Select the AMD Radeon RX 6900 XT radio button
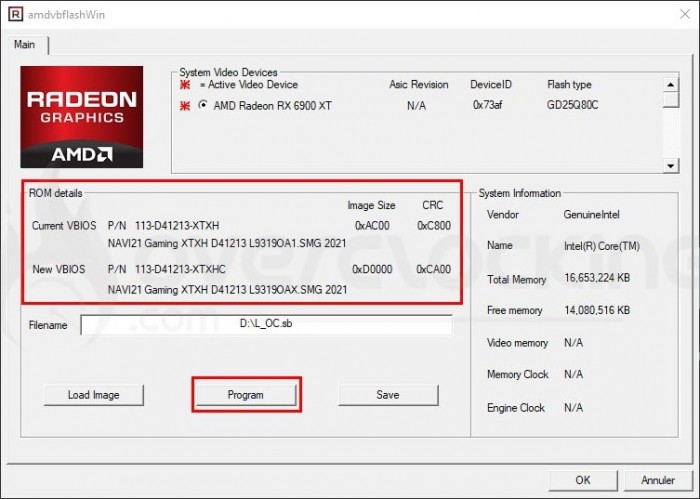The image size is (700, 499). [203, 105]
